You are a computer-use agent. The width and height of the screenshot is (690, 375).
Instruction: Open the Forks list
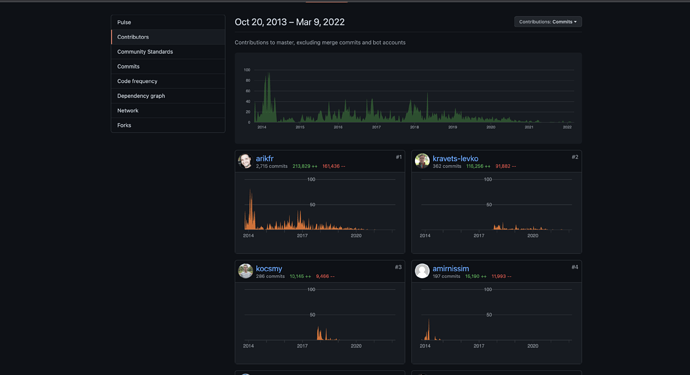[168, 125]
